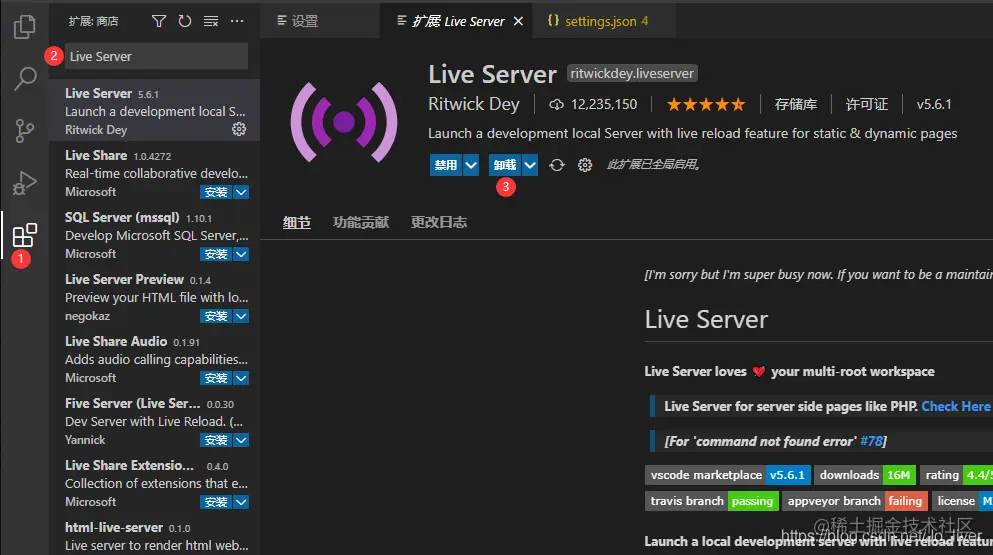This screenshot has width=993, height=555.
Task: Clear extensions search results icon
Action: 211,22
